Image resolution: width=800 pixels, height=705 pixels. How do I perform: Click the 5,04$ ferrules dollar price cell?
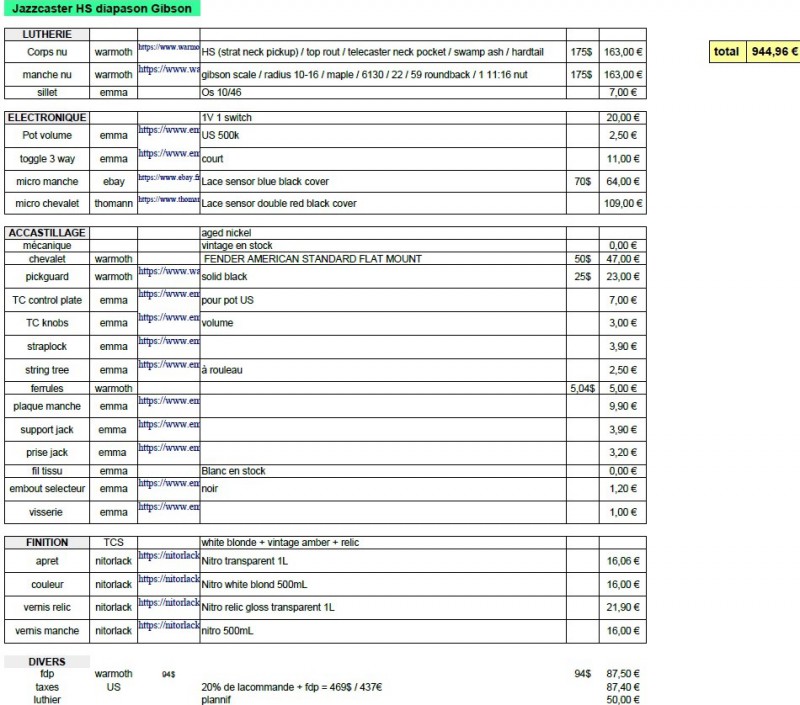click(x=582, y=388)
